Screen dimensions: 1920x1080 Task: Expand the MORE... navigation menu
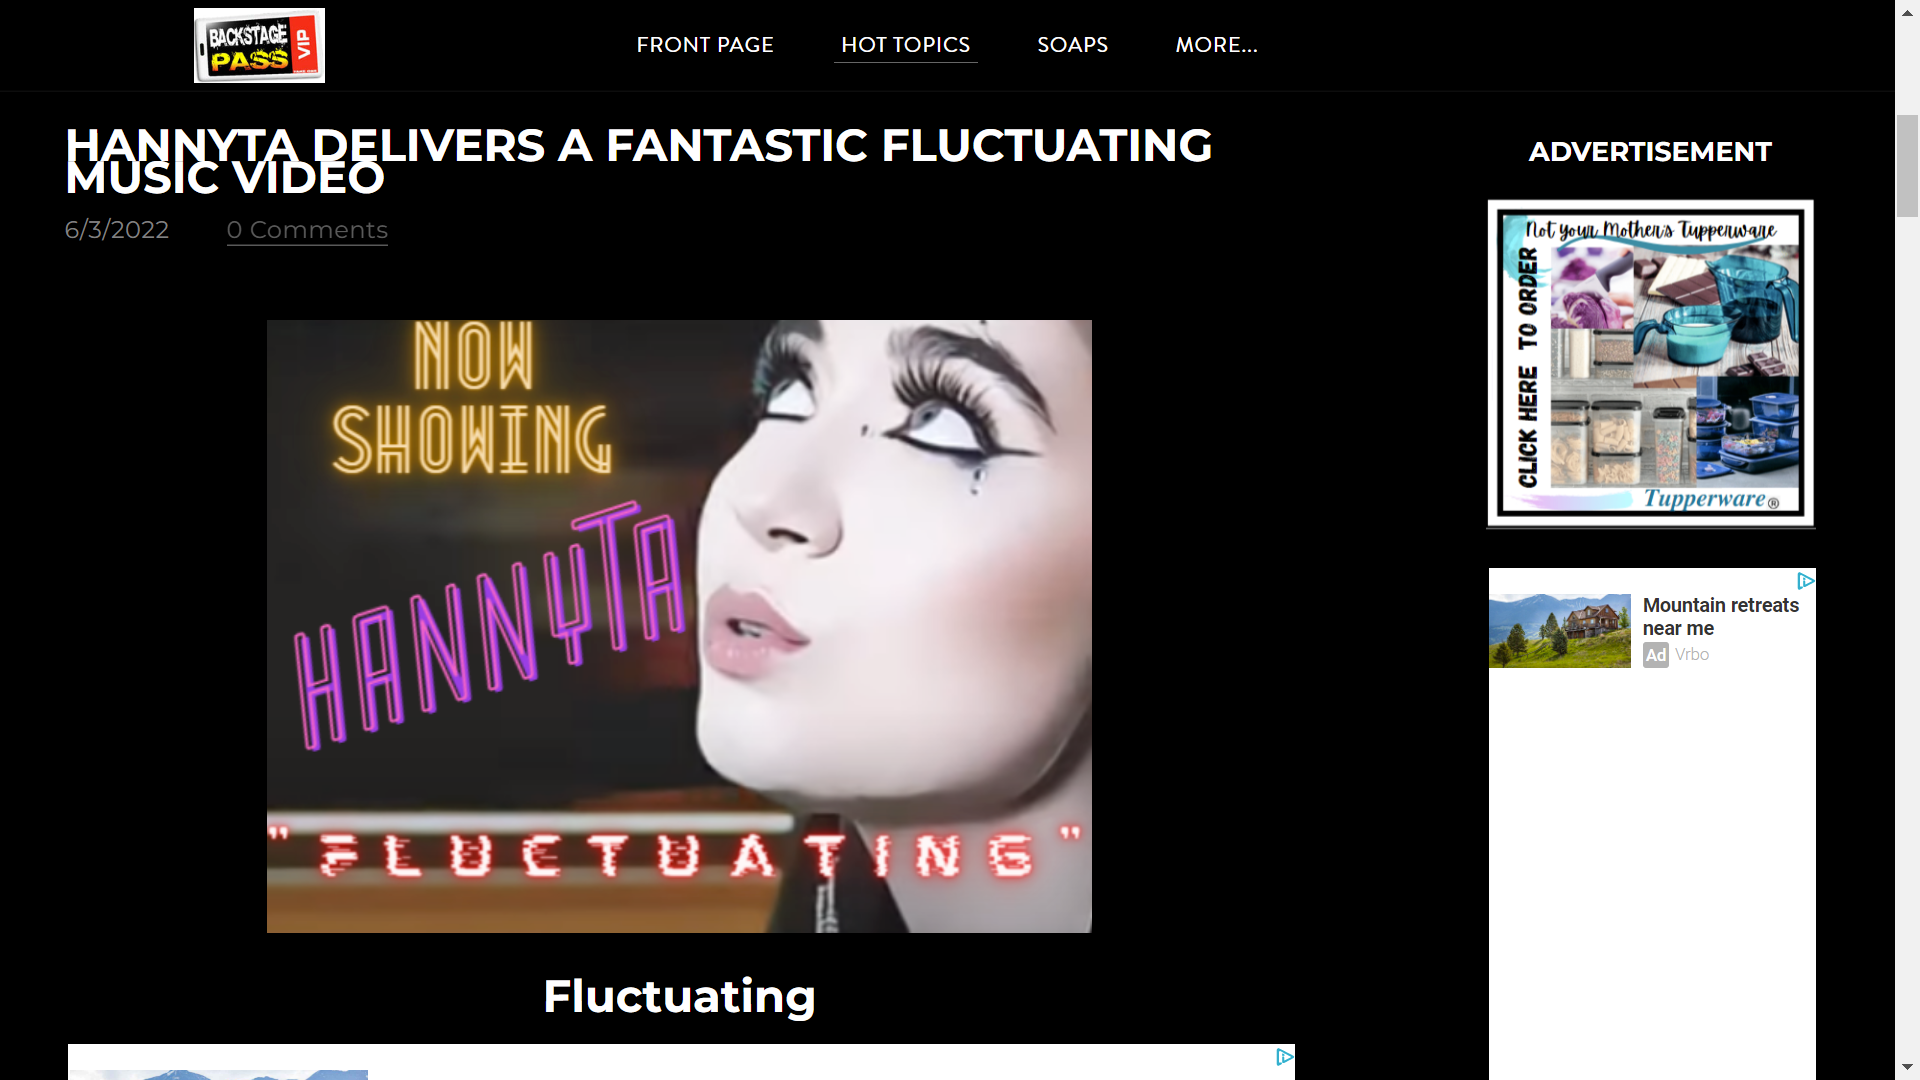coord(1216,45)
